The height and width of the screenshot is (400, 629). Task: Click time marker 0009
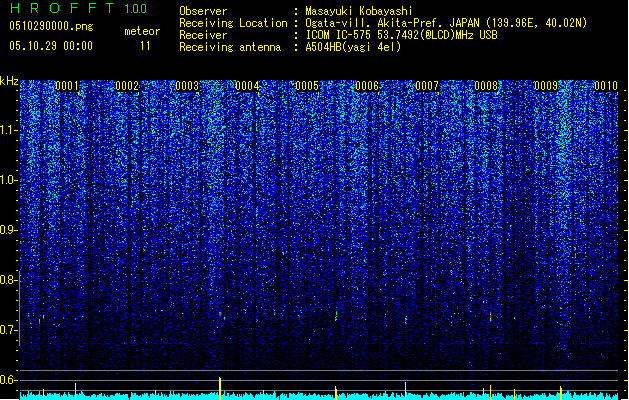click(546, 86)
